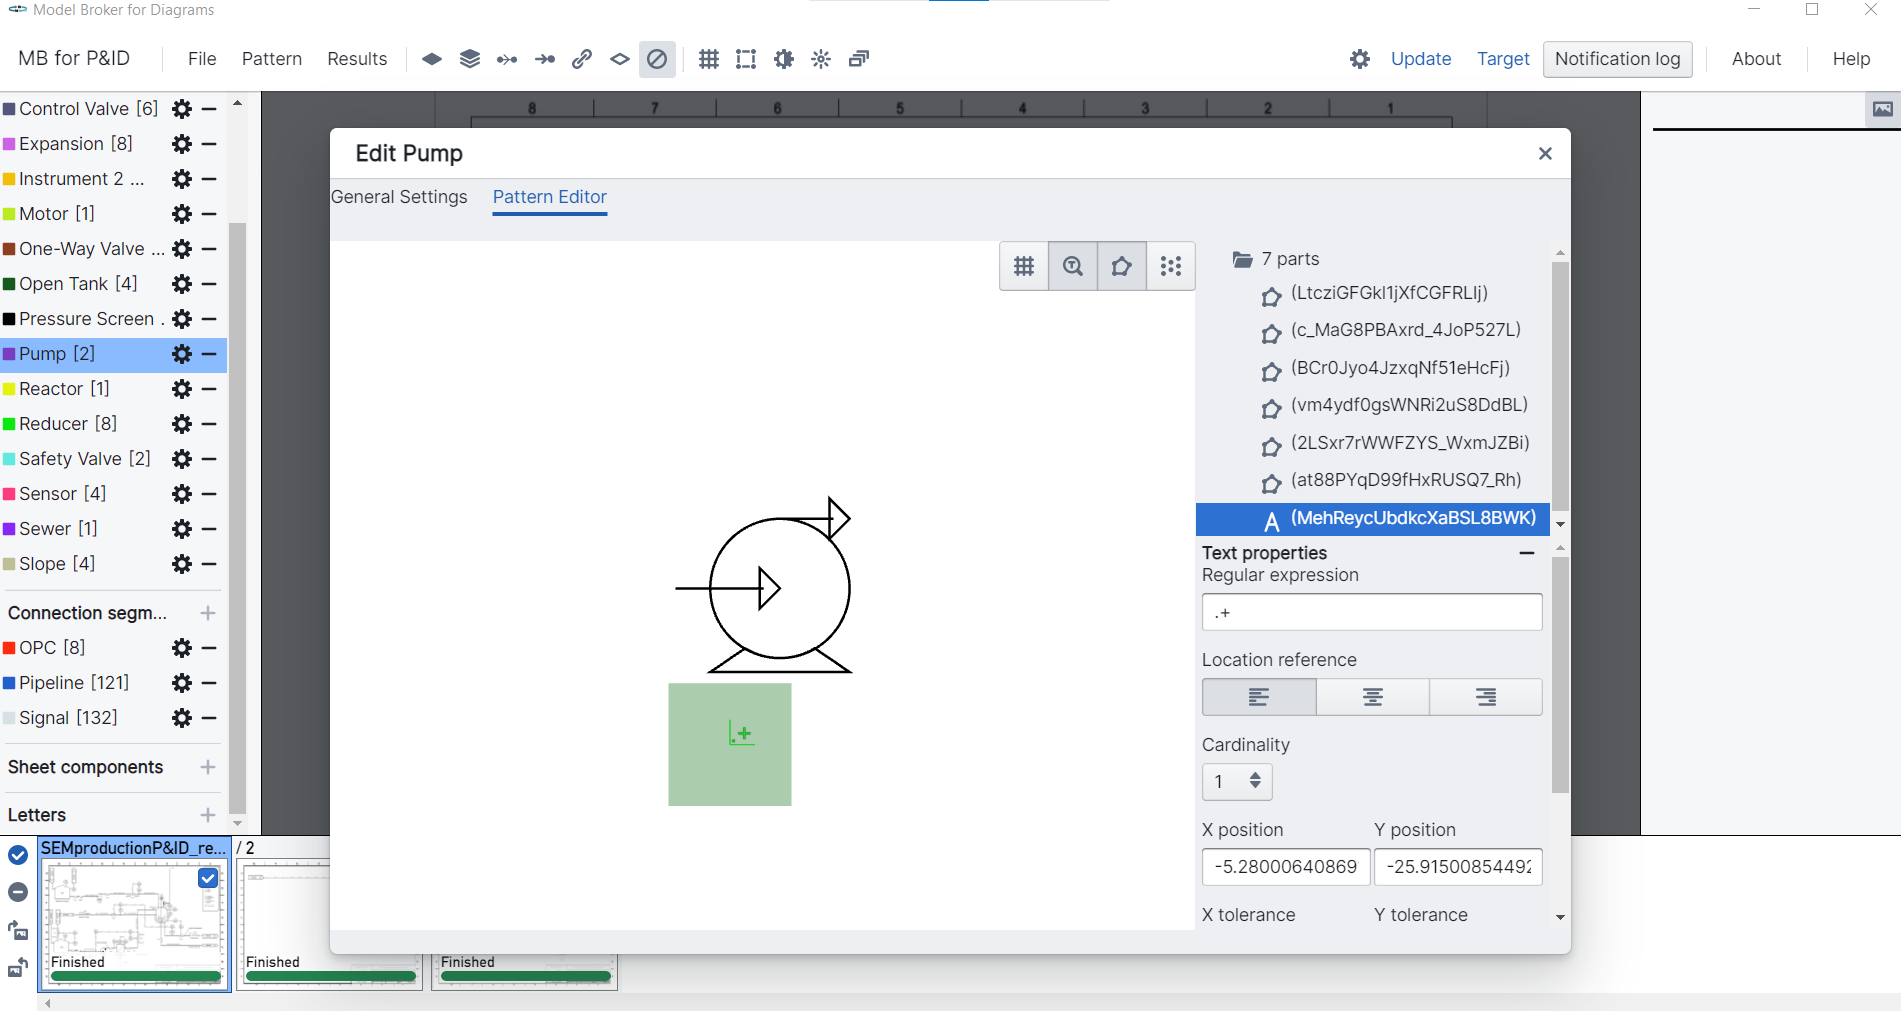
Task: Click the X position field
Action: pyautogui.click(x=1286, y=867)
